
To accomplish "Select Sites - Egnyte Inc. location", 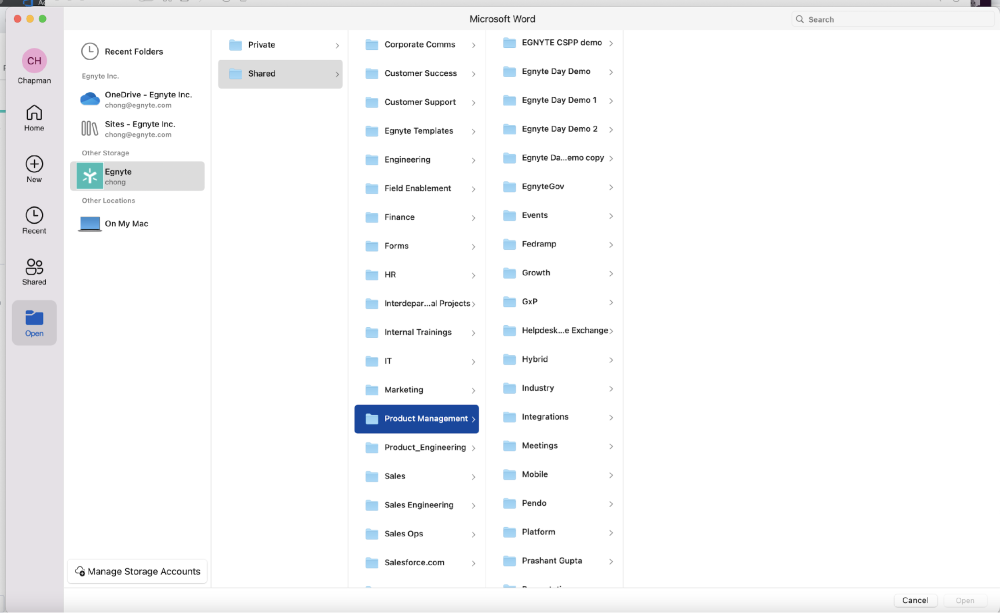I will point(137,128).
